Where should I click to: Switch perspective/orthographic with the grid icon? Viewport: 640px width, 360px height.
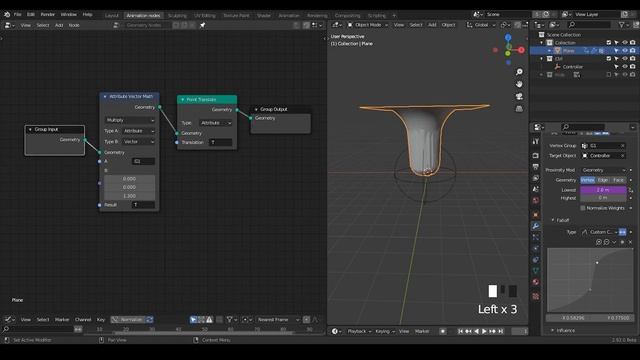519,109
